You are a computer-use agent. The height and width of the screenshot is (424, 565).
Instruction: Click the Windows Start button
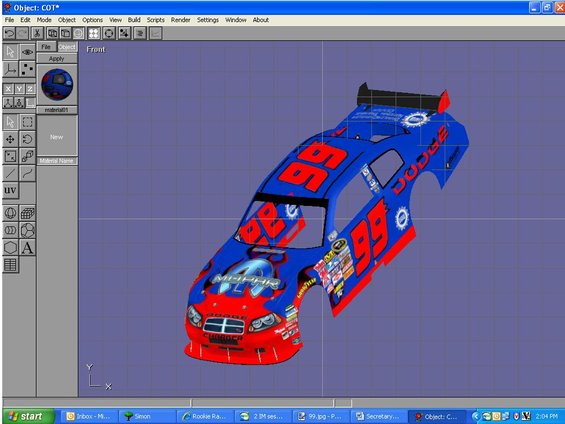[x=28, y=416]
